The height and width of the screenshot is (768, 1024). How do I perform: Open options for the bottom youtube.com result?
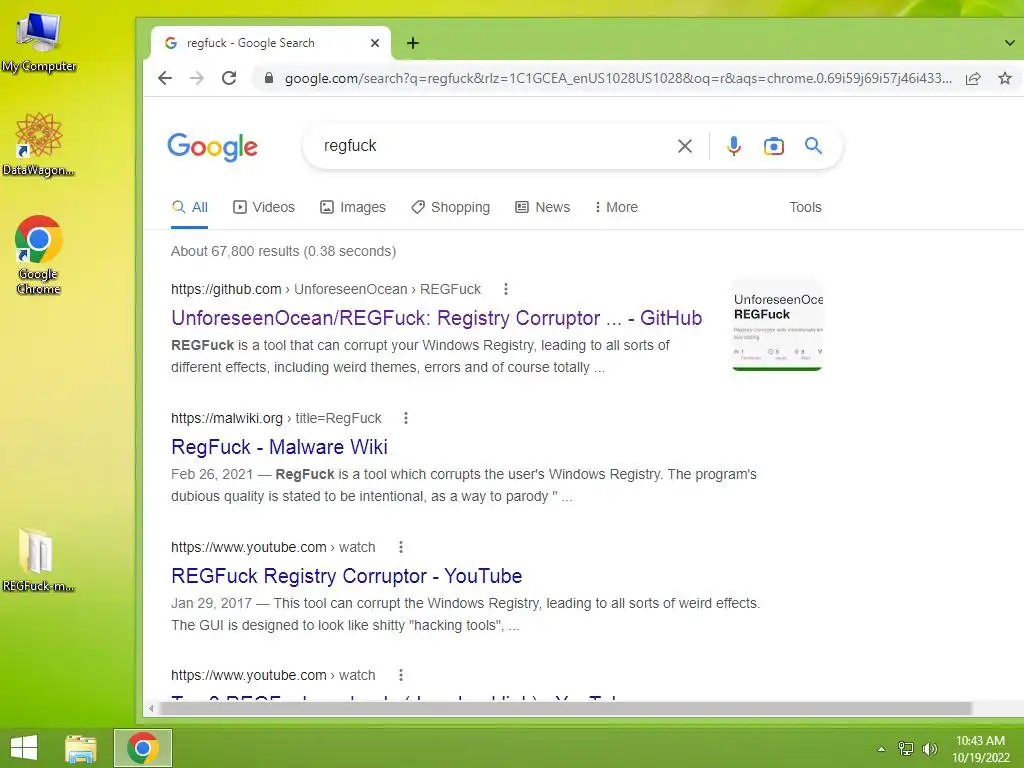pyautogui.click(x=401, y=675)
